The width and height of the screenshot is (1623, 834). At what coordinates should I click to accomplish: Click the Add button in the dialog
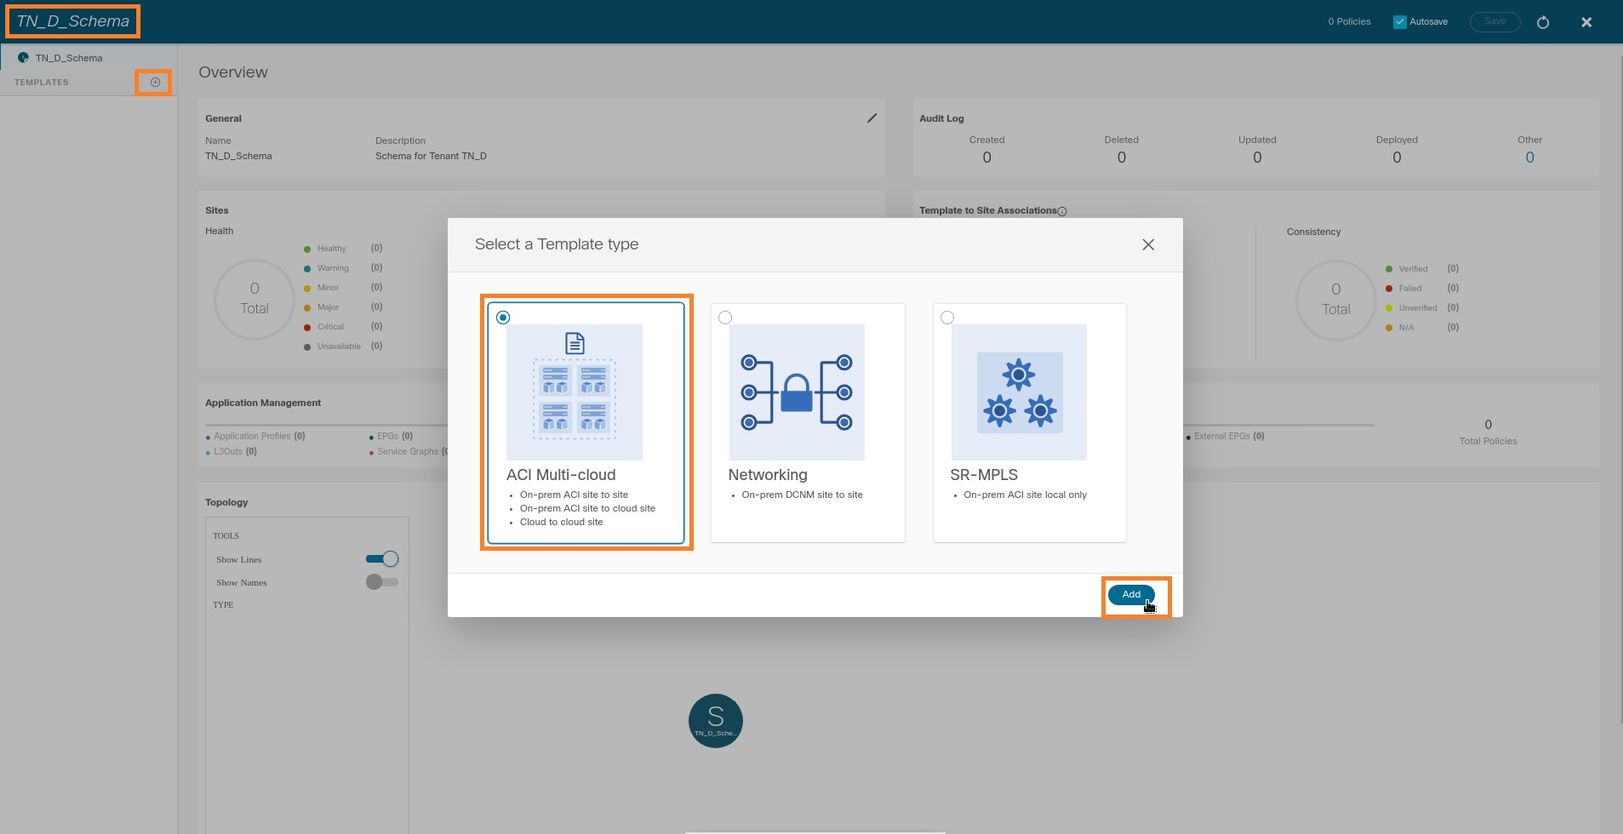1131,595
